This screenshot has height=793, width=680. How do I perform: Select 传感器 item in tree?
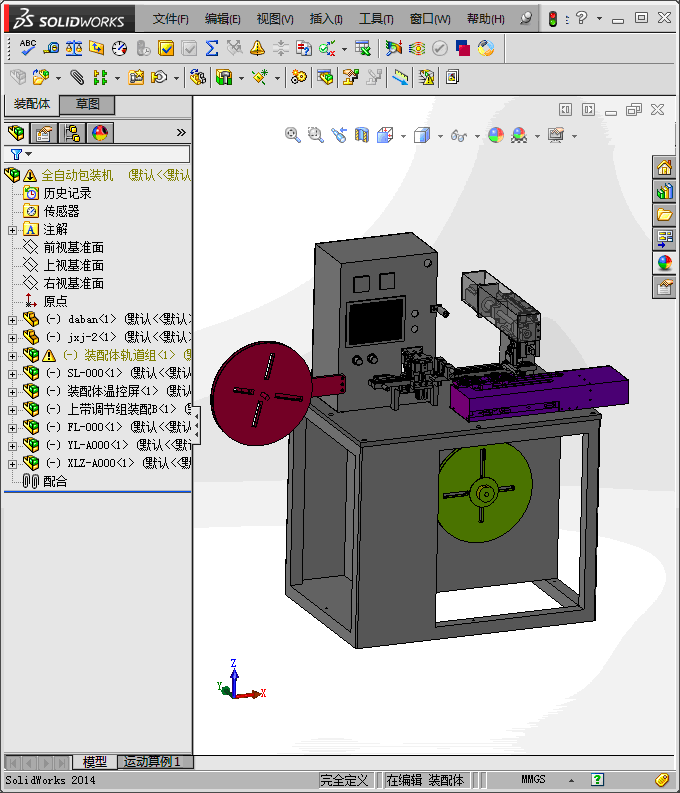(62, 211)
